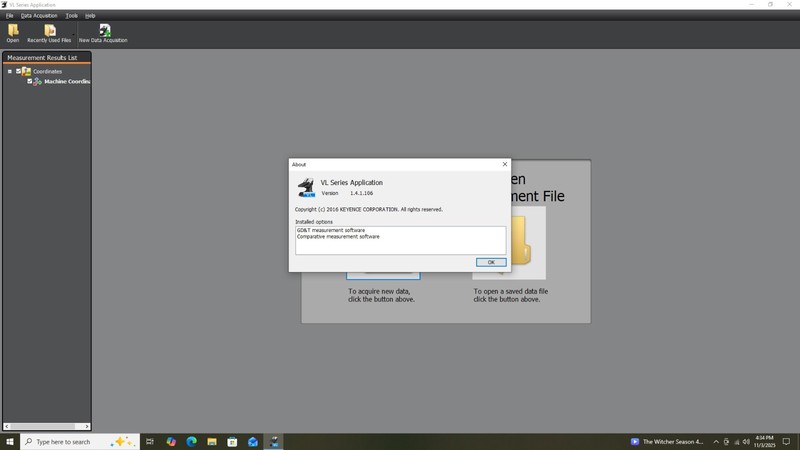Click the horizontal scrollbar thumb in results panel
The height and width of the screenshot is (450, 800).
pos(42,427)
